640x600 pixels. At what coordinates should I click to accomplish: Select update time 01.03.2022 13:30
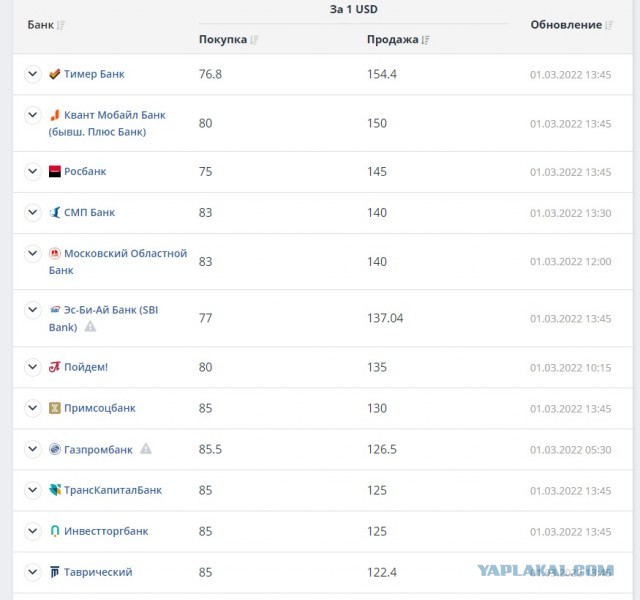571,213
